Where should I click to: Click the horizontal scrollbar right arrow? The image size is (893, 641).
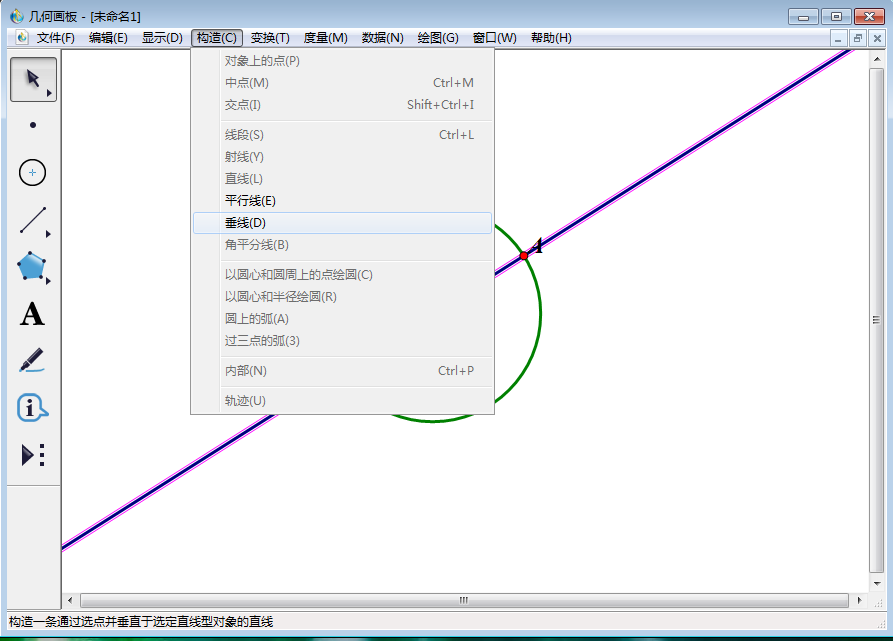pos(859,600)
